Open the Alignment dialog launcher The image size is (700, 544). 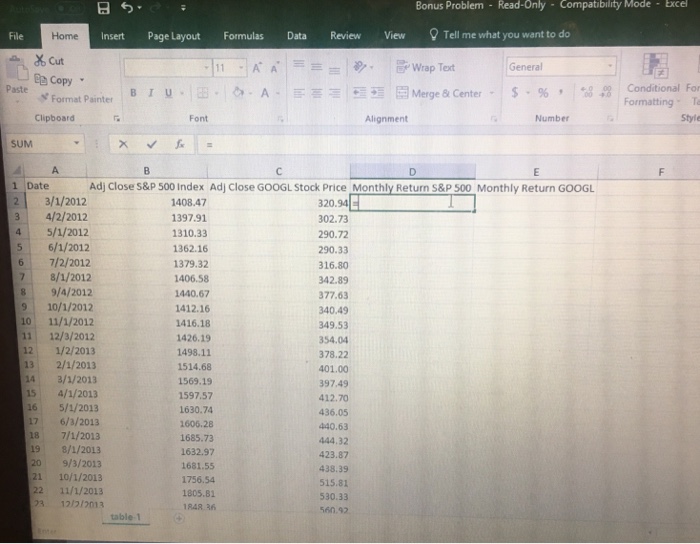click(x=494, y=119)
